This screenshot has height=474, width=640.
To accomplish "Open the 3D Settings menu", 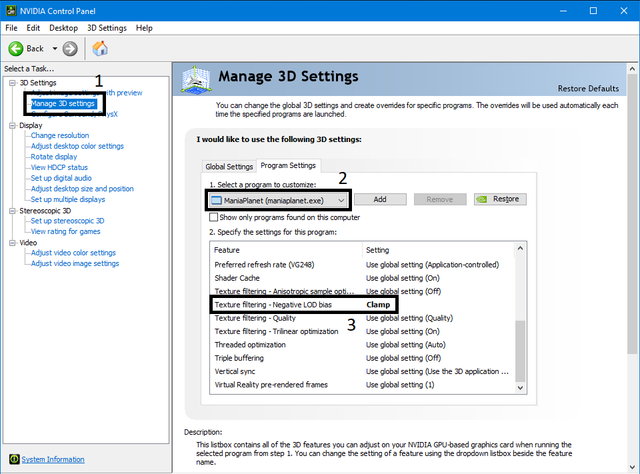I will click(x=107, y=28).
